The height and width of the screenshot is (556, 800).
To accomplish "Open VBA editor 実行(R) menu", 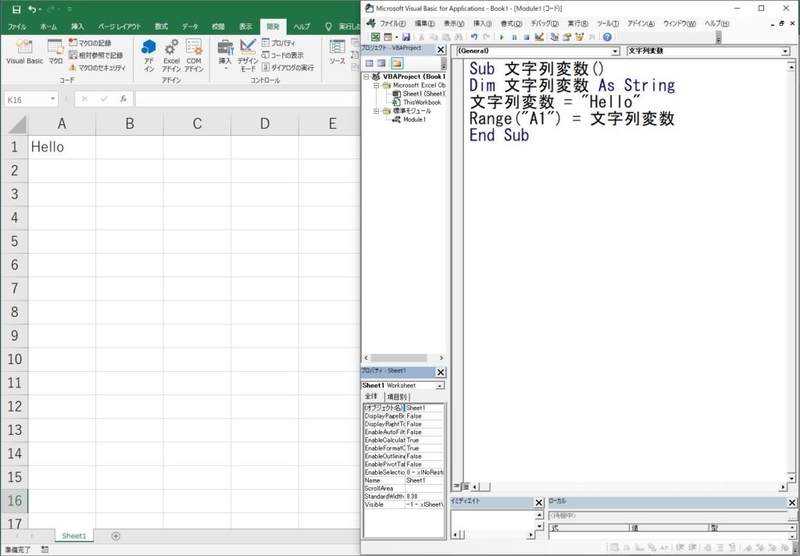I will pyautogui.click(x=578, y=23).
